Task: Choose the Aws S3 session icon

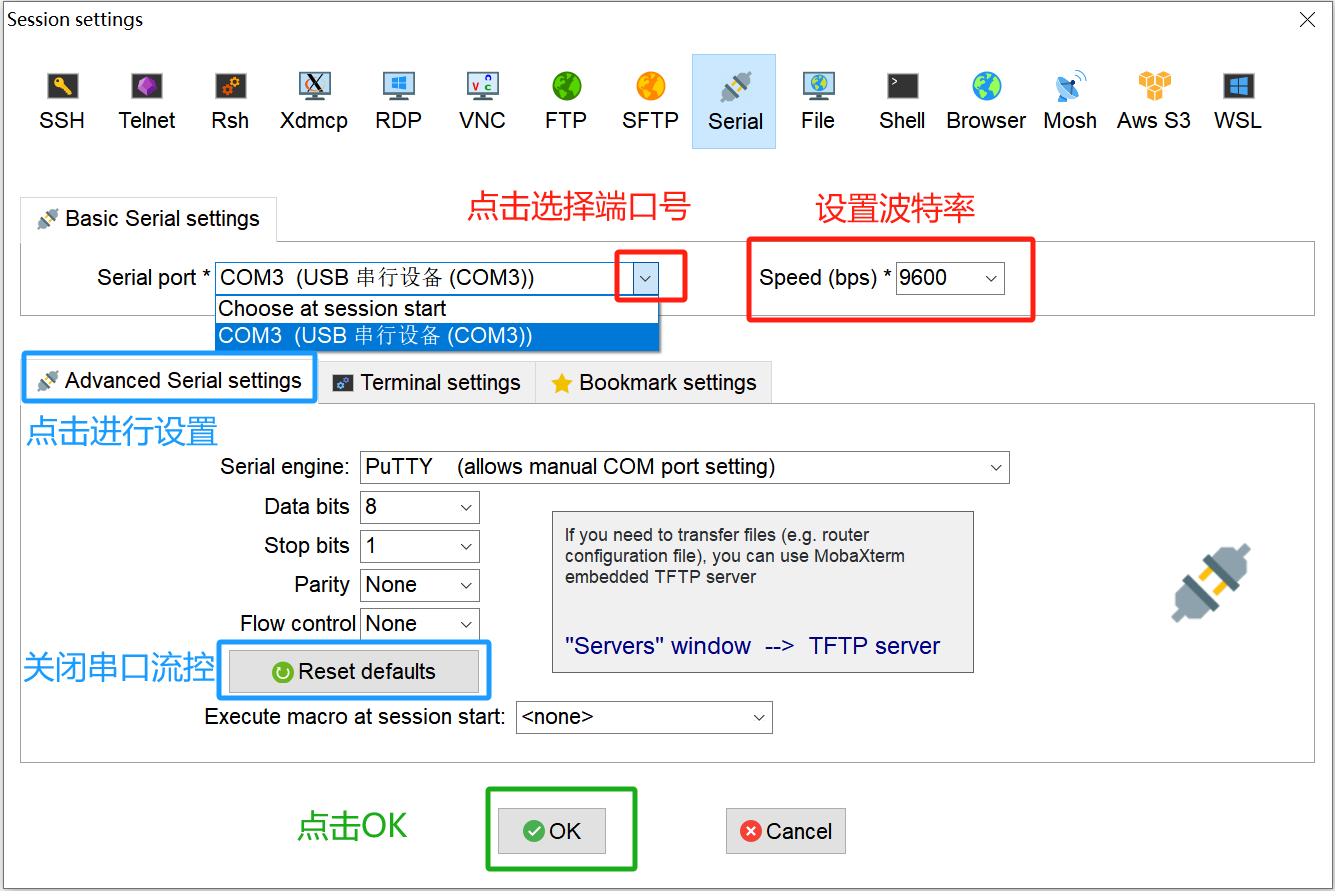Action: click(1154, 101)
